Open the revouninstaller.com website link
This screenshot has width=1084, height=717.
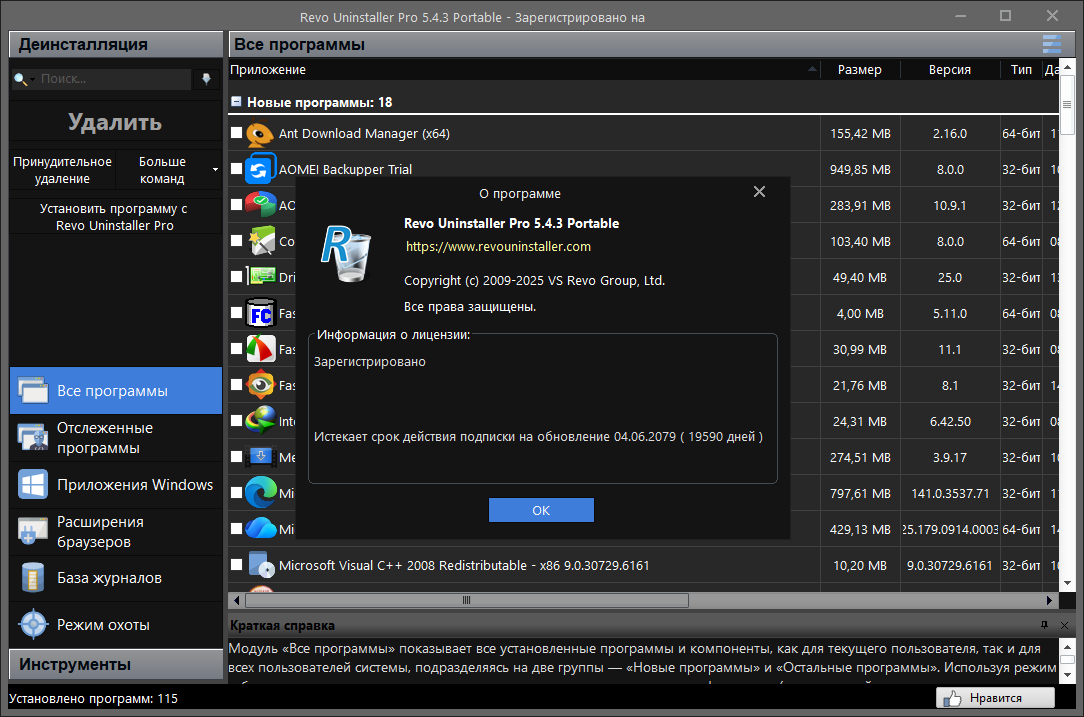coord(498,246)
